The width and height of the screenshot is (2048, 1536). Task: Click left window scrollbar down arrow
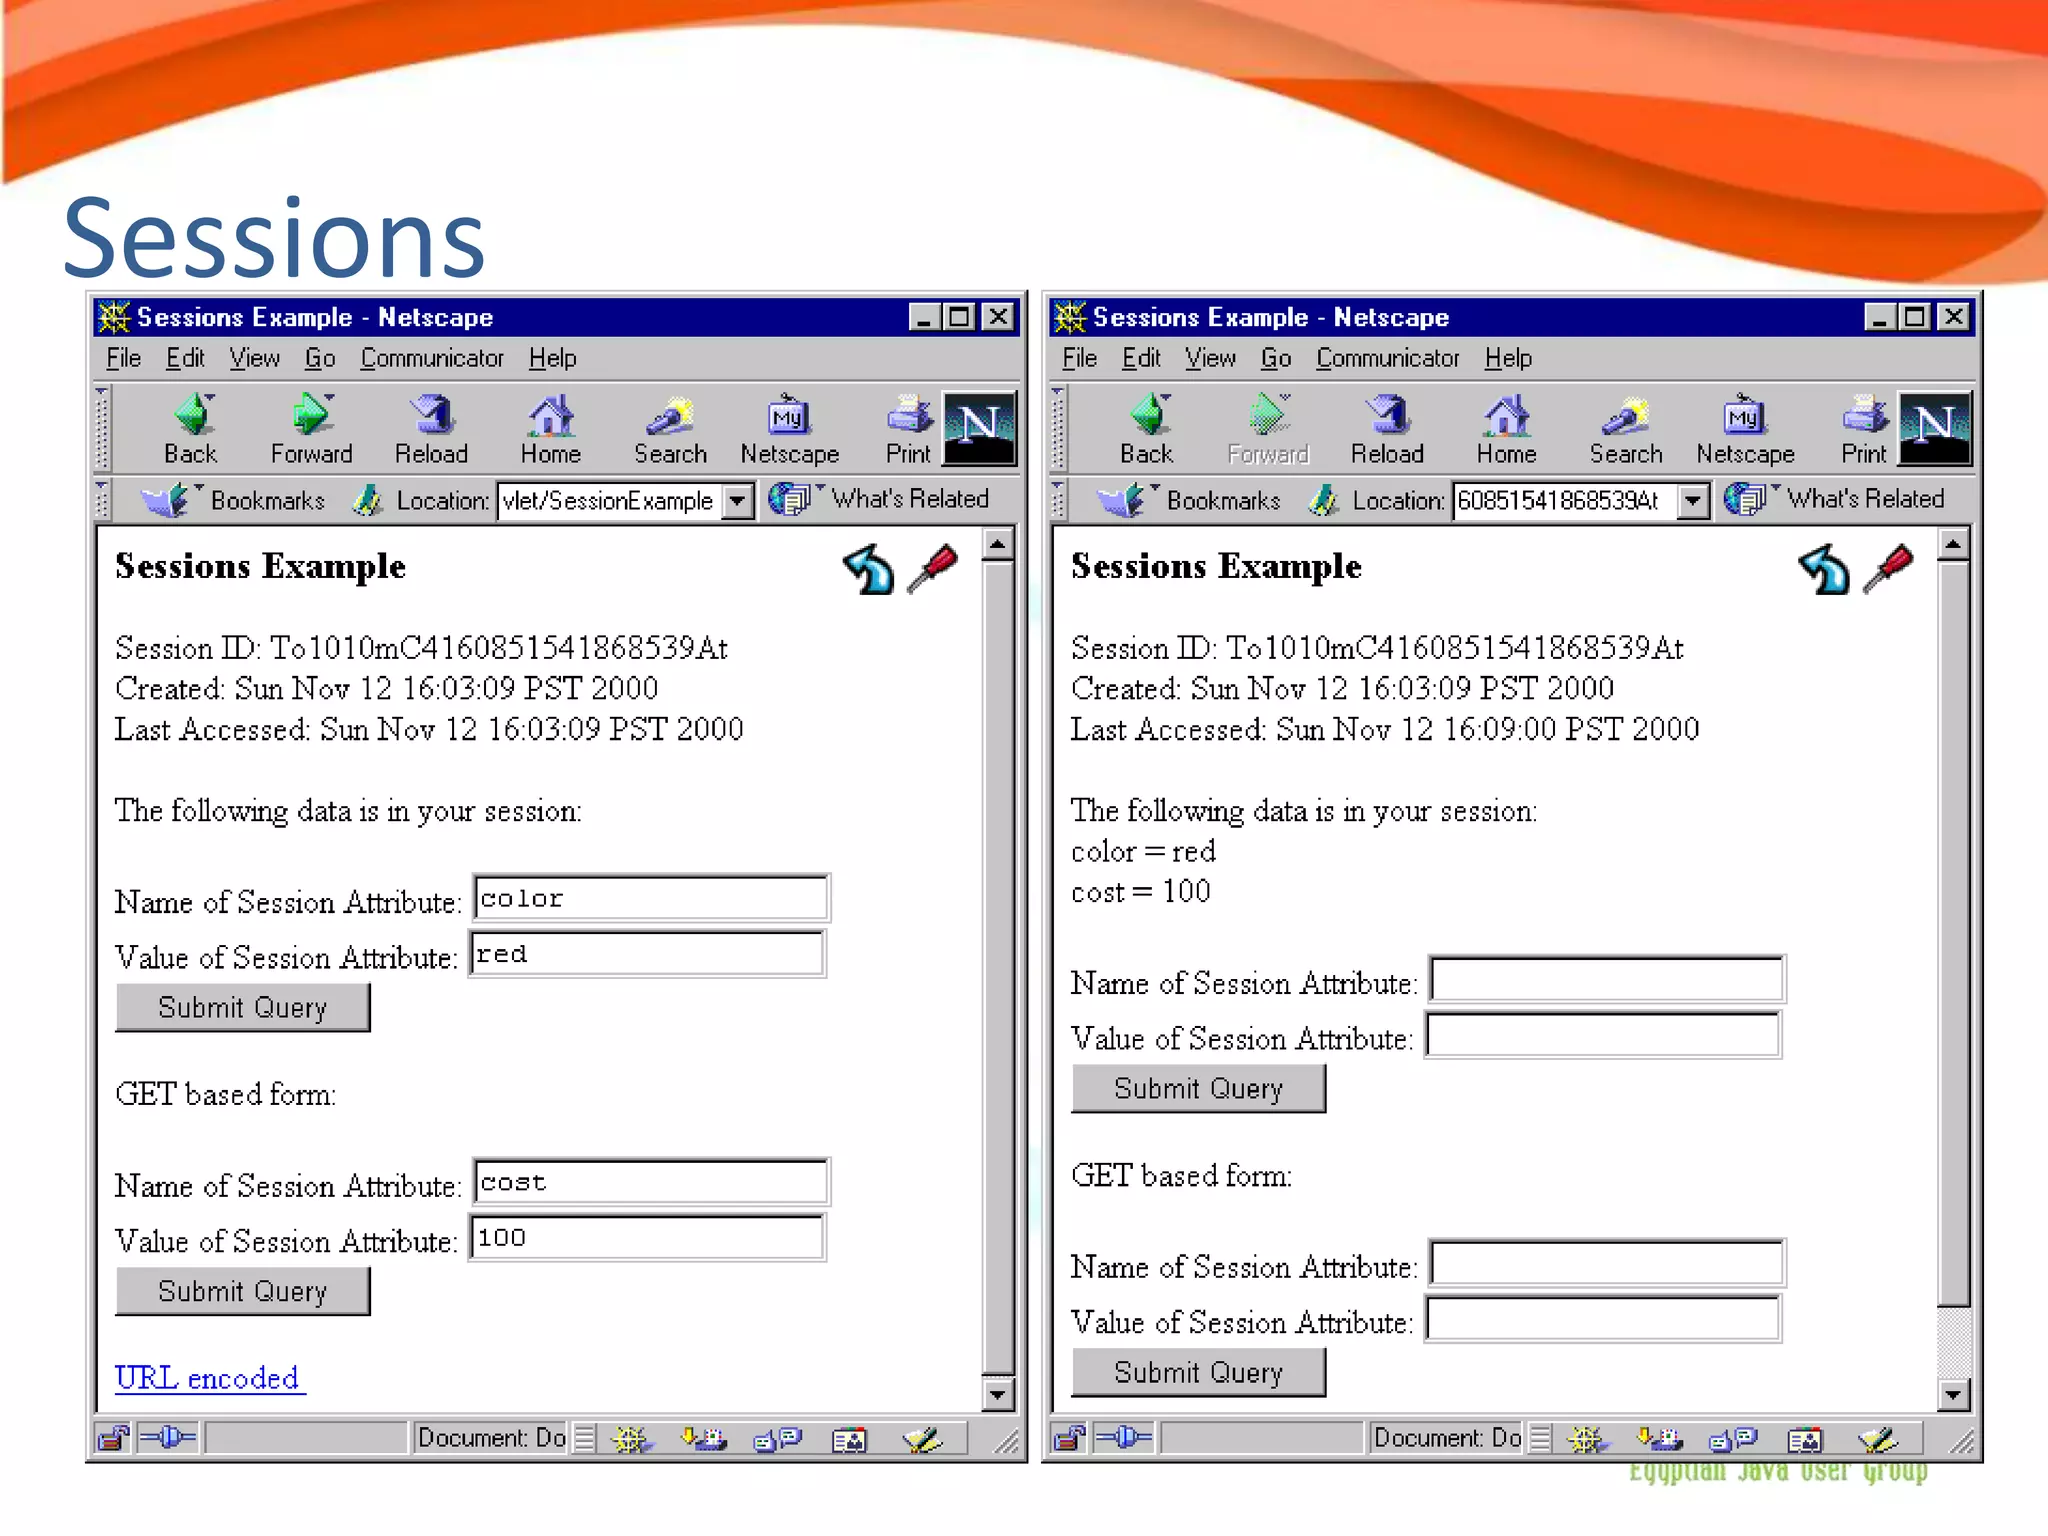click(x=997, y=1393)
